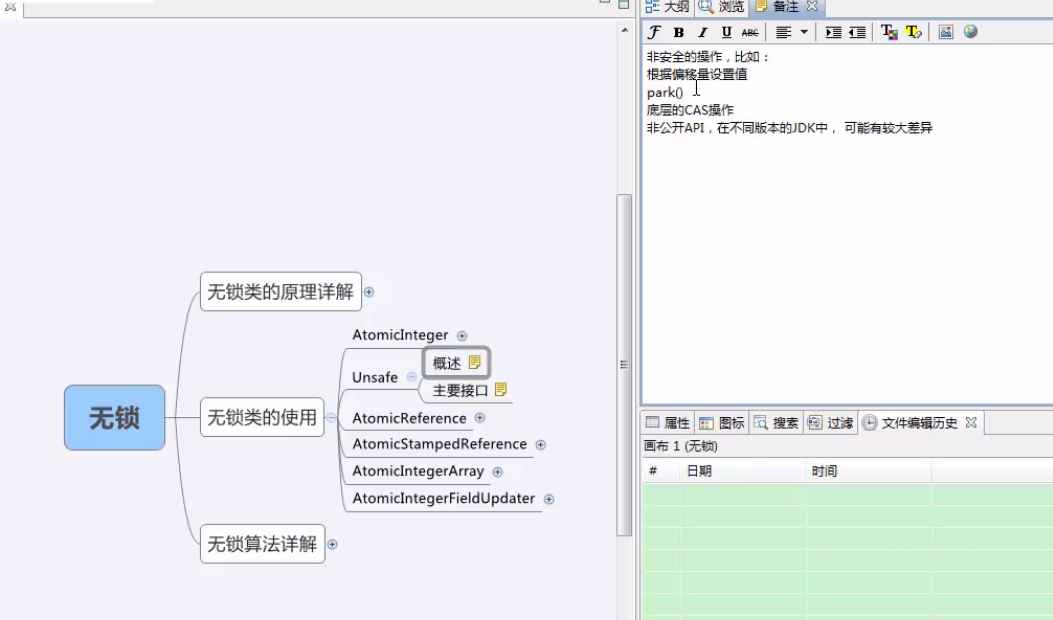Expand the AtomicReference subtopic
Image resolution: width=1053 pixels, height=620 pixels.
(x=479, y=418)
